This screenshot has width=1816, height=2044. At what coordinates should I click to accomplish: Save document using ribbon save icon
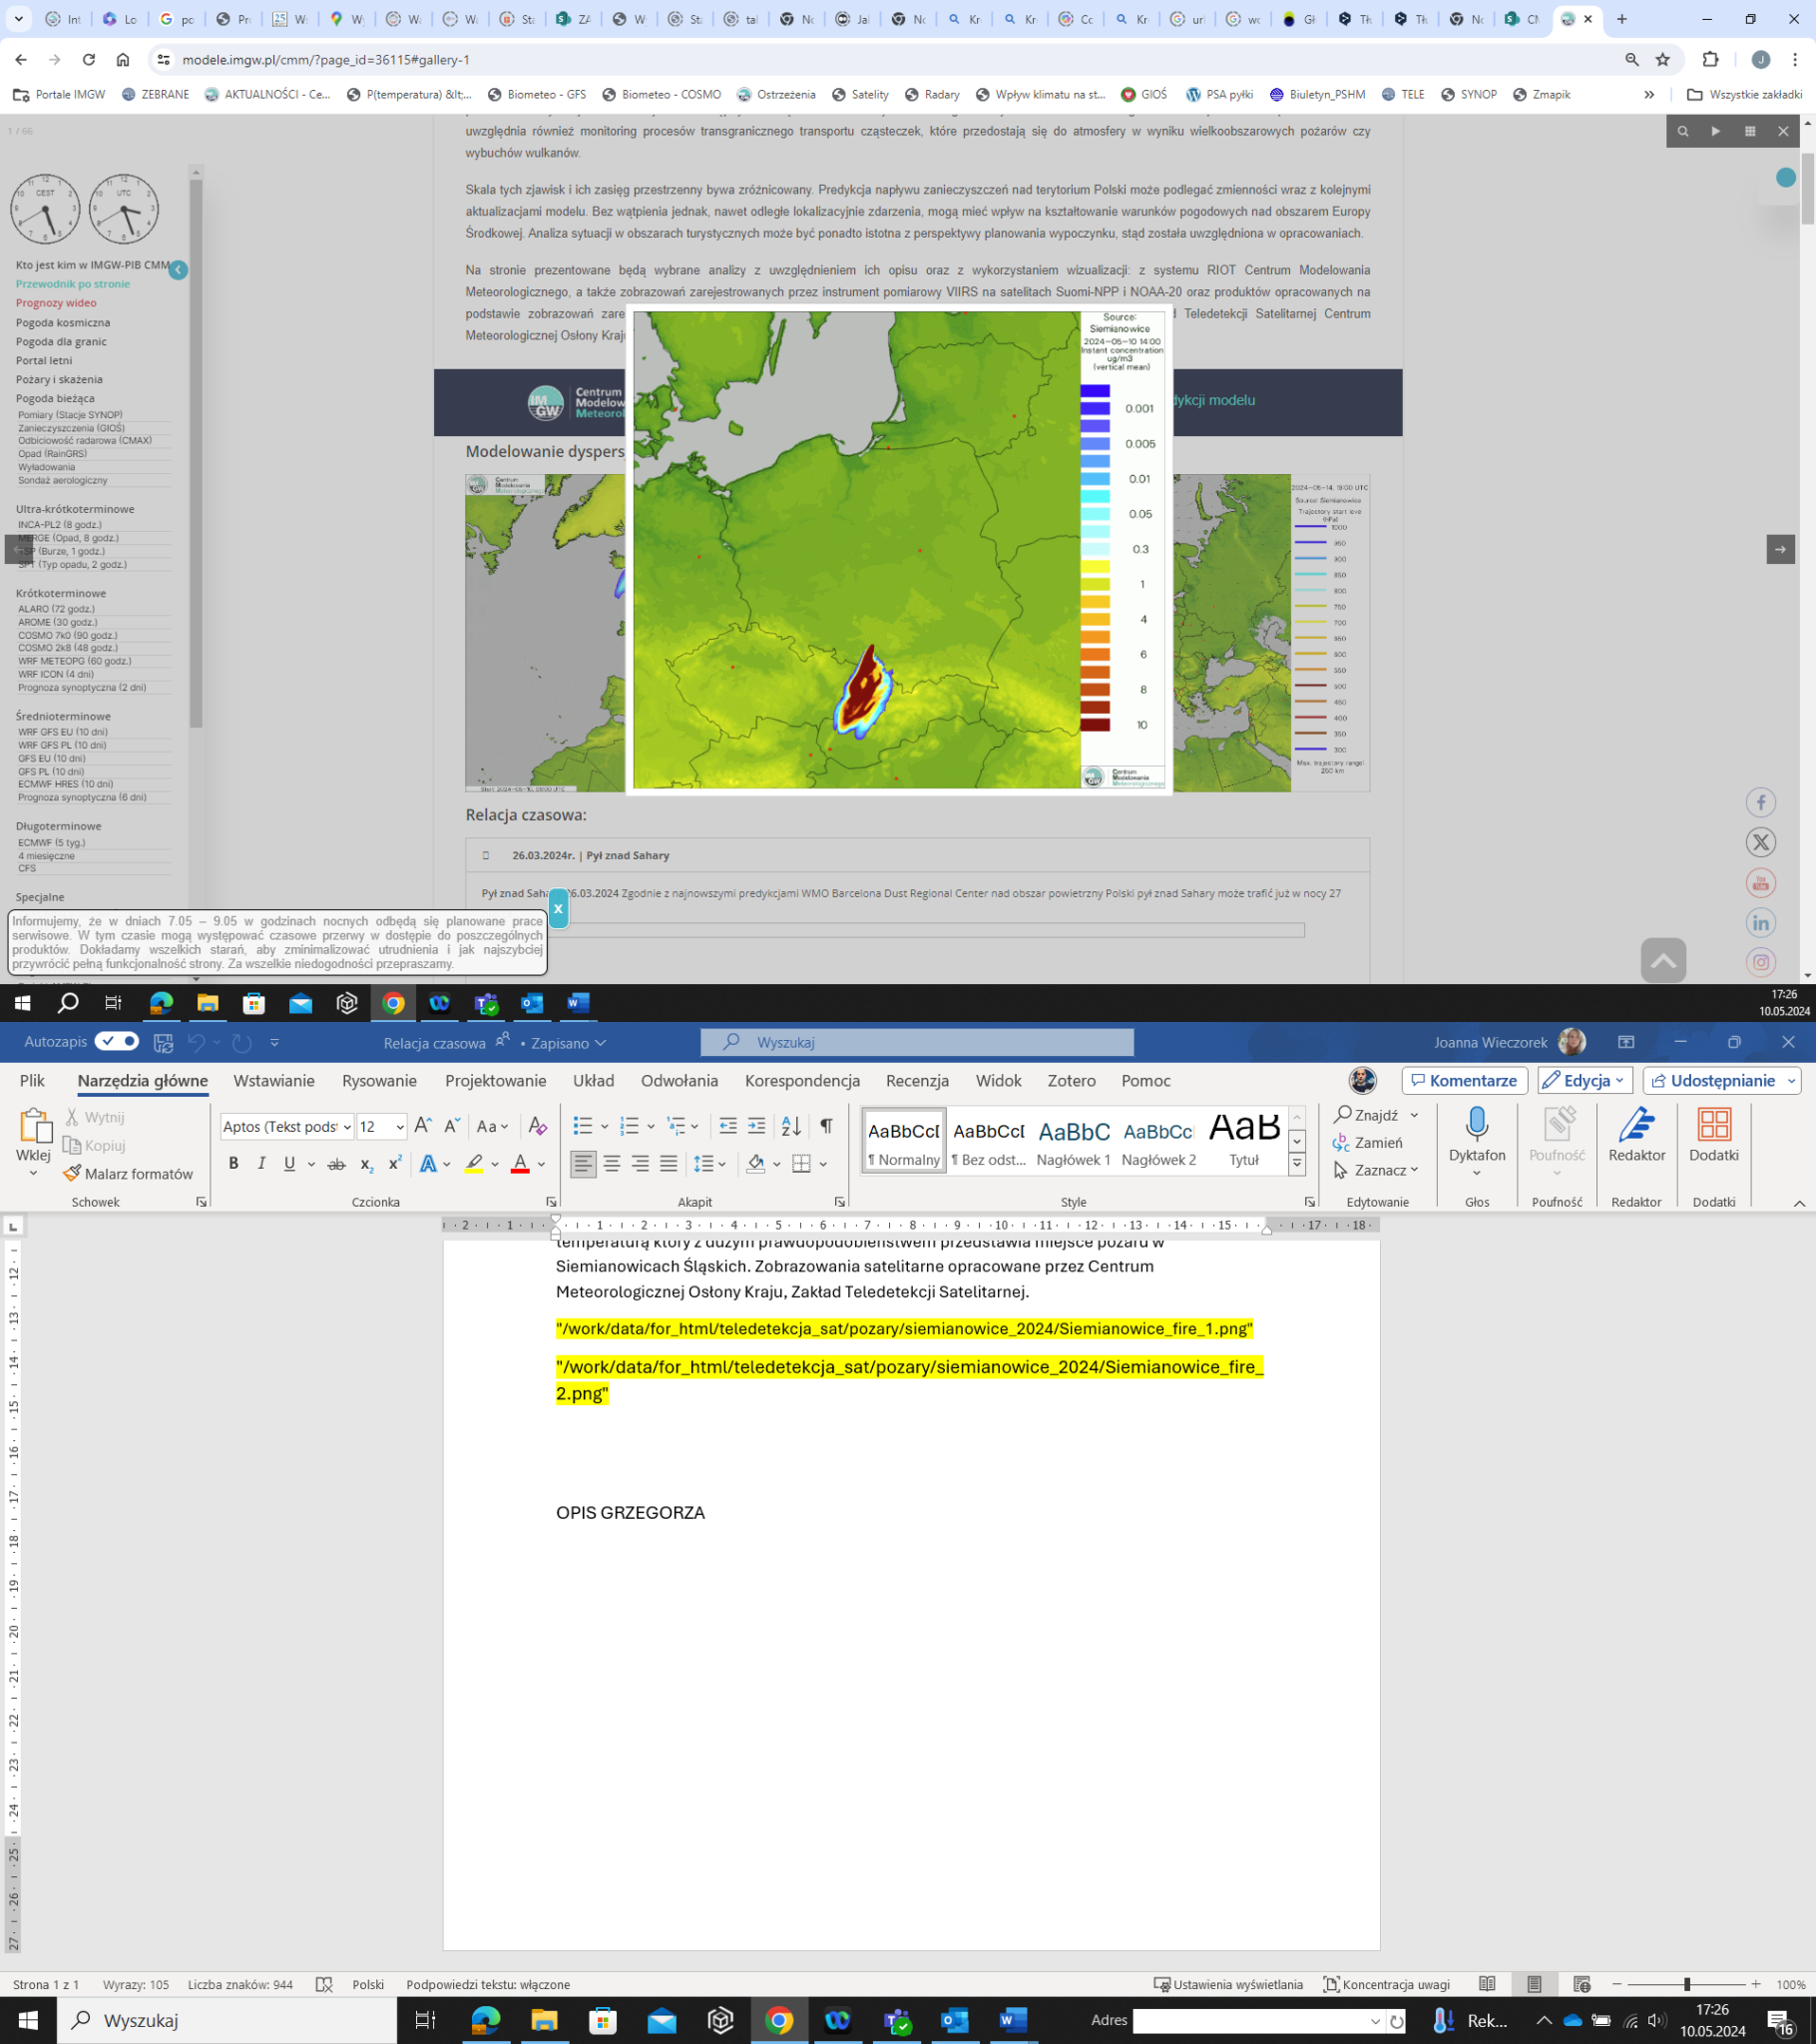(x=163, y=1042)
